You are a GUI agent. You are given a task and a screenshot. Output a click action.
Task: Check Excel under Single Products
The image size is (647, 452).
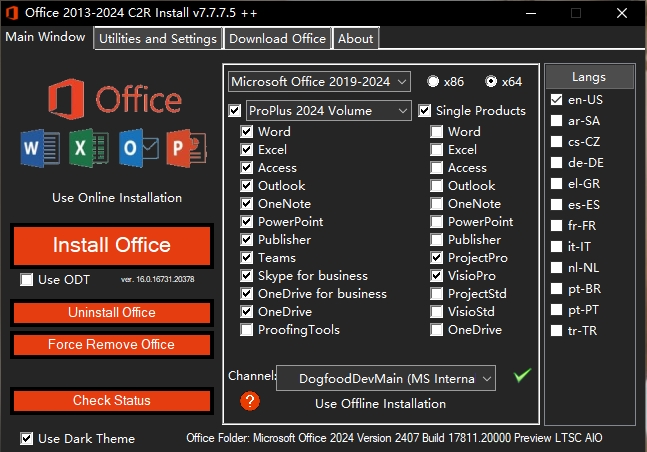[437, 149]
